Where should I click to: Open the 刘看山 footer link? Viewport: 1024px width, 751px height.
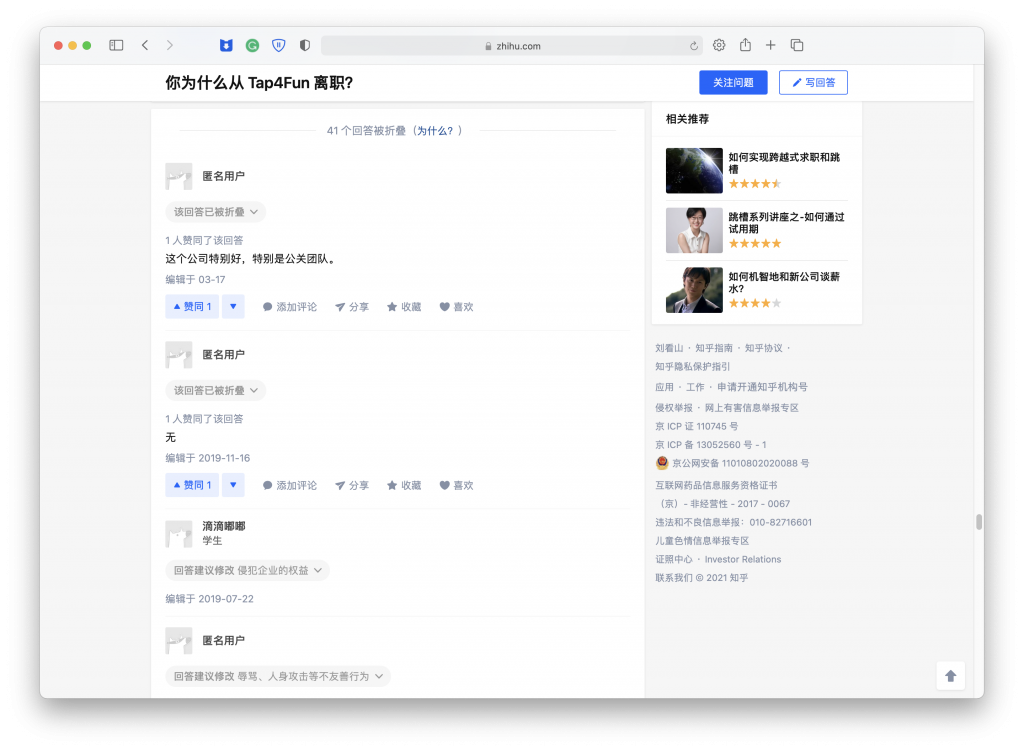click(x=669, y=348)
